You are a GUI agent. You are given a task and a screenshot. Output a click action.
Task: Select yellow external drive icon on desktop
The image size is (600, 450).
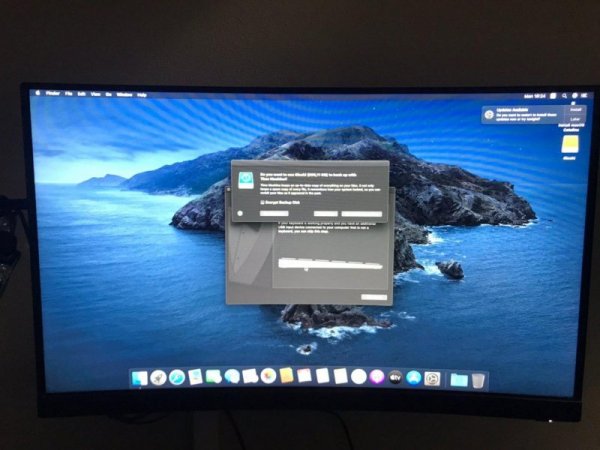point(569,145)
